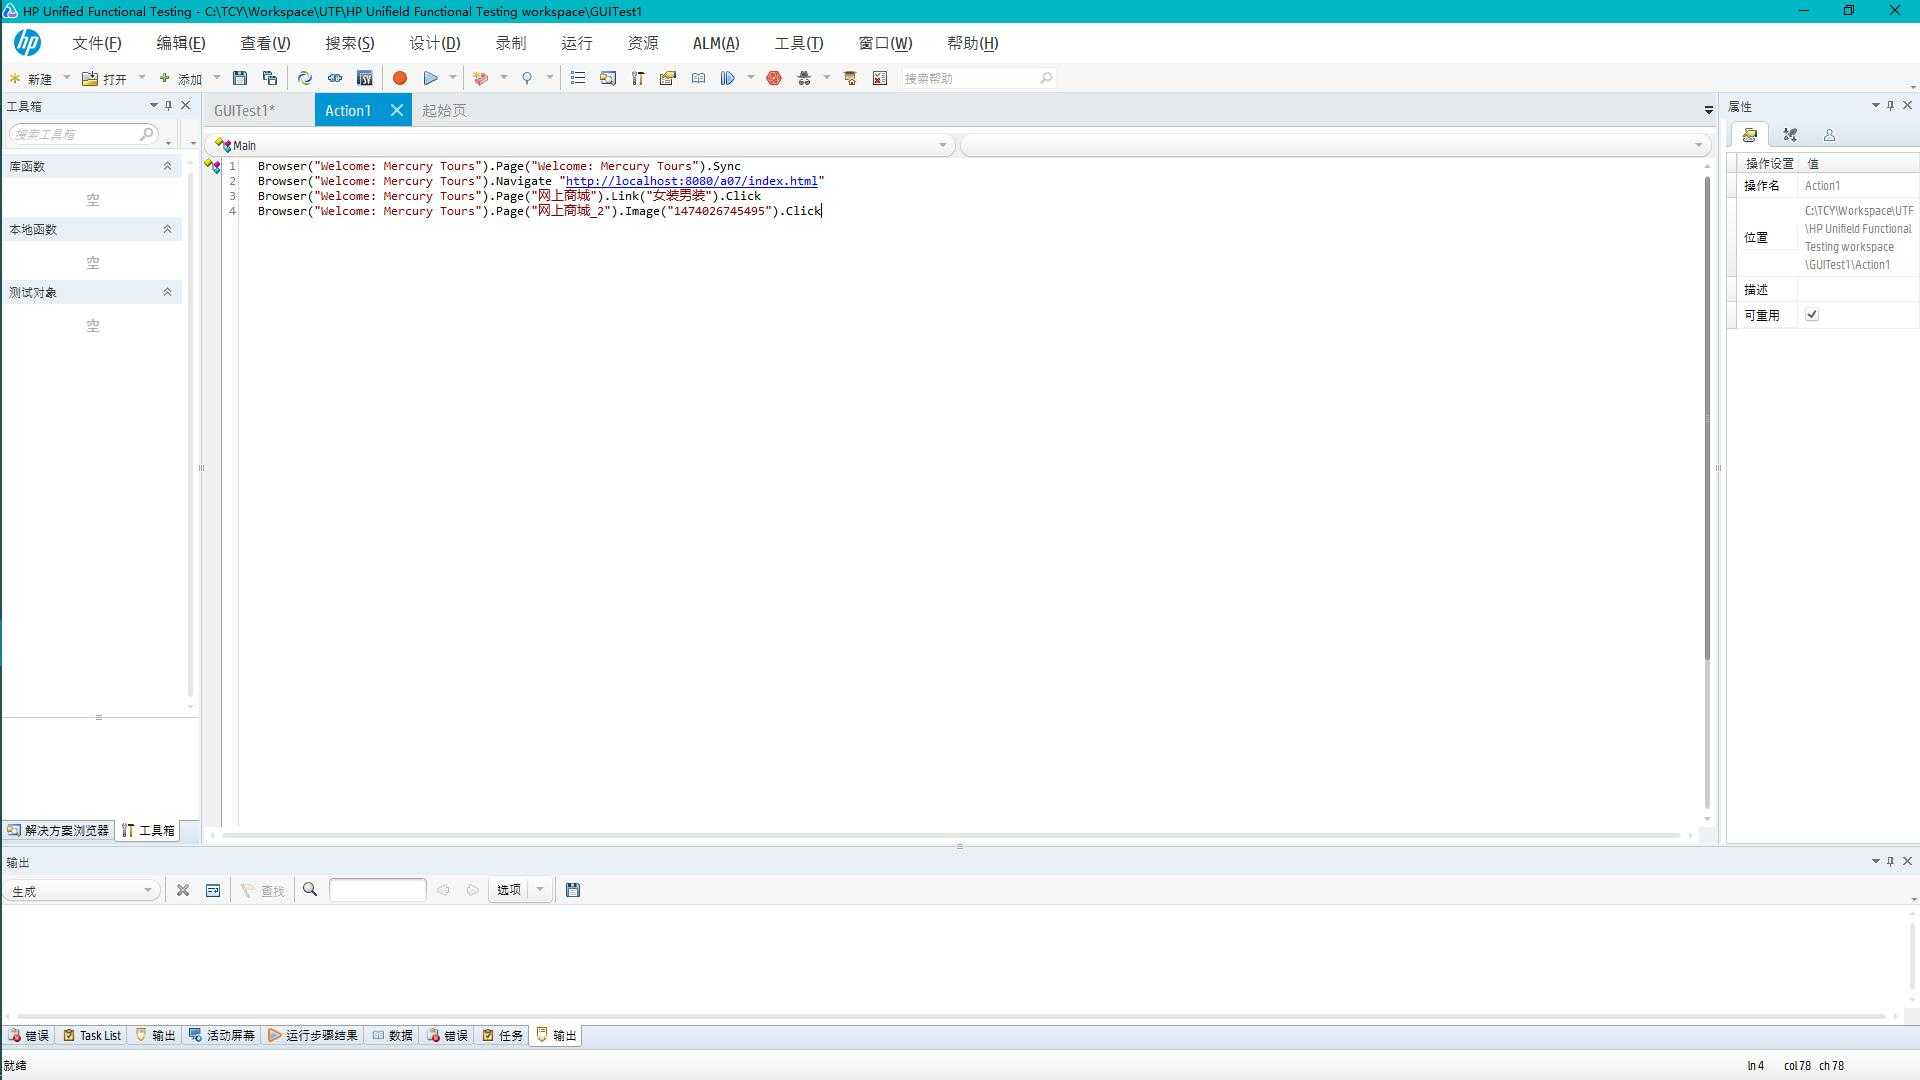Collapse the 库函数 section
Screen dimensions: 1920x1080
pyautogui.click(x=167, y=166)
